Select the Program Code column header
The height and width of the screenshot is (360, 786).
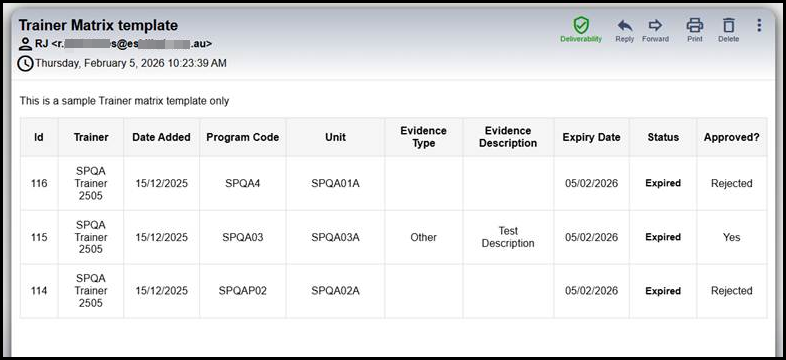(243, 137)
